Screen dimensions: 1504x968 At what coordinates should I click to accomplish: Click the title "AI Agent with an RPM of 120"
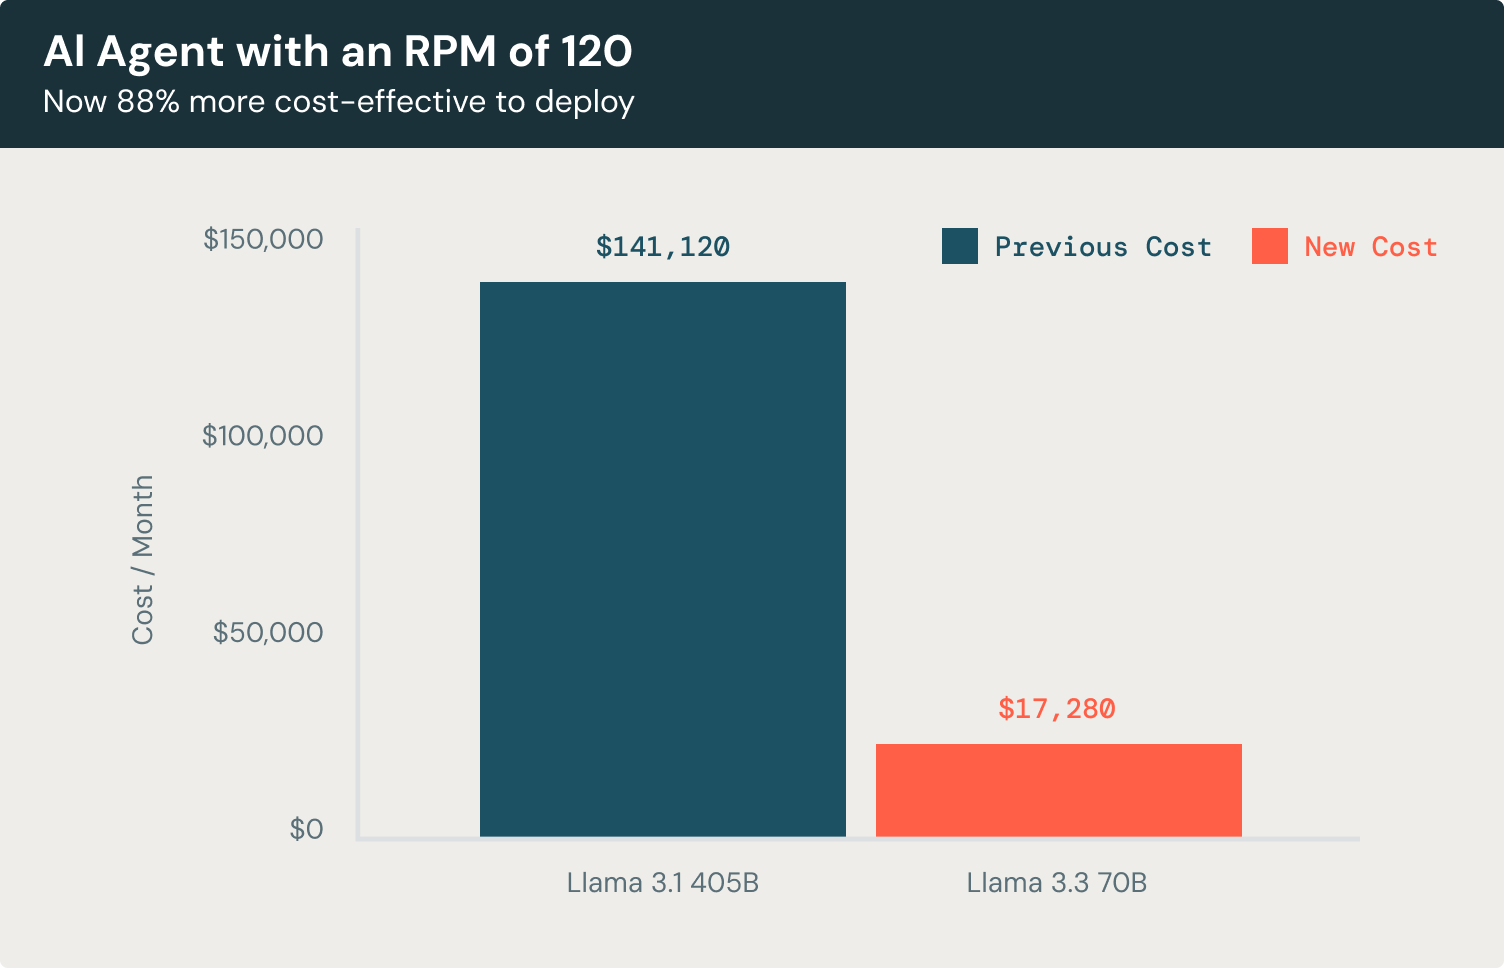coord(338,51)
